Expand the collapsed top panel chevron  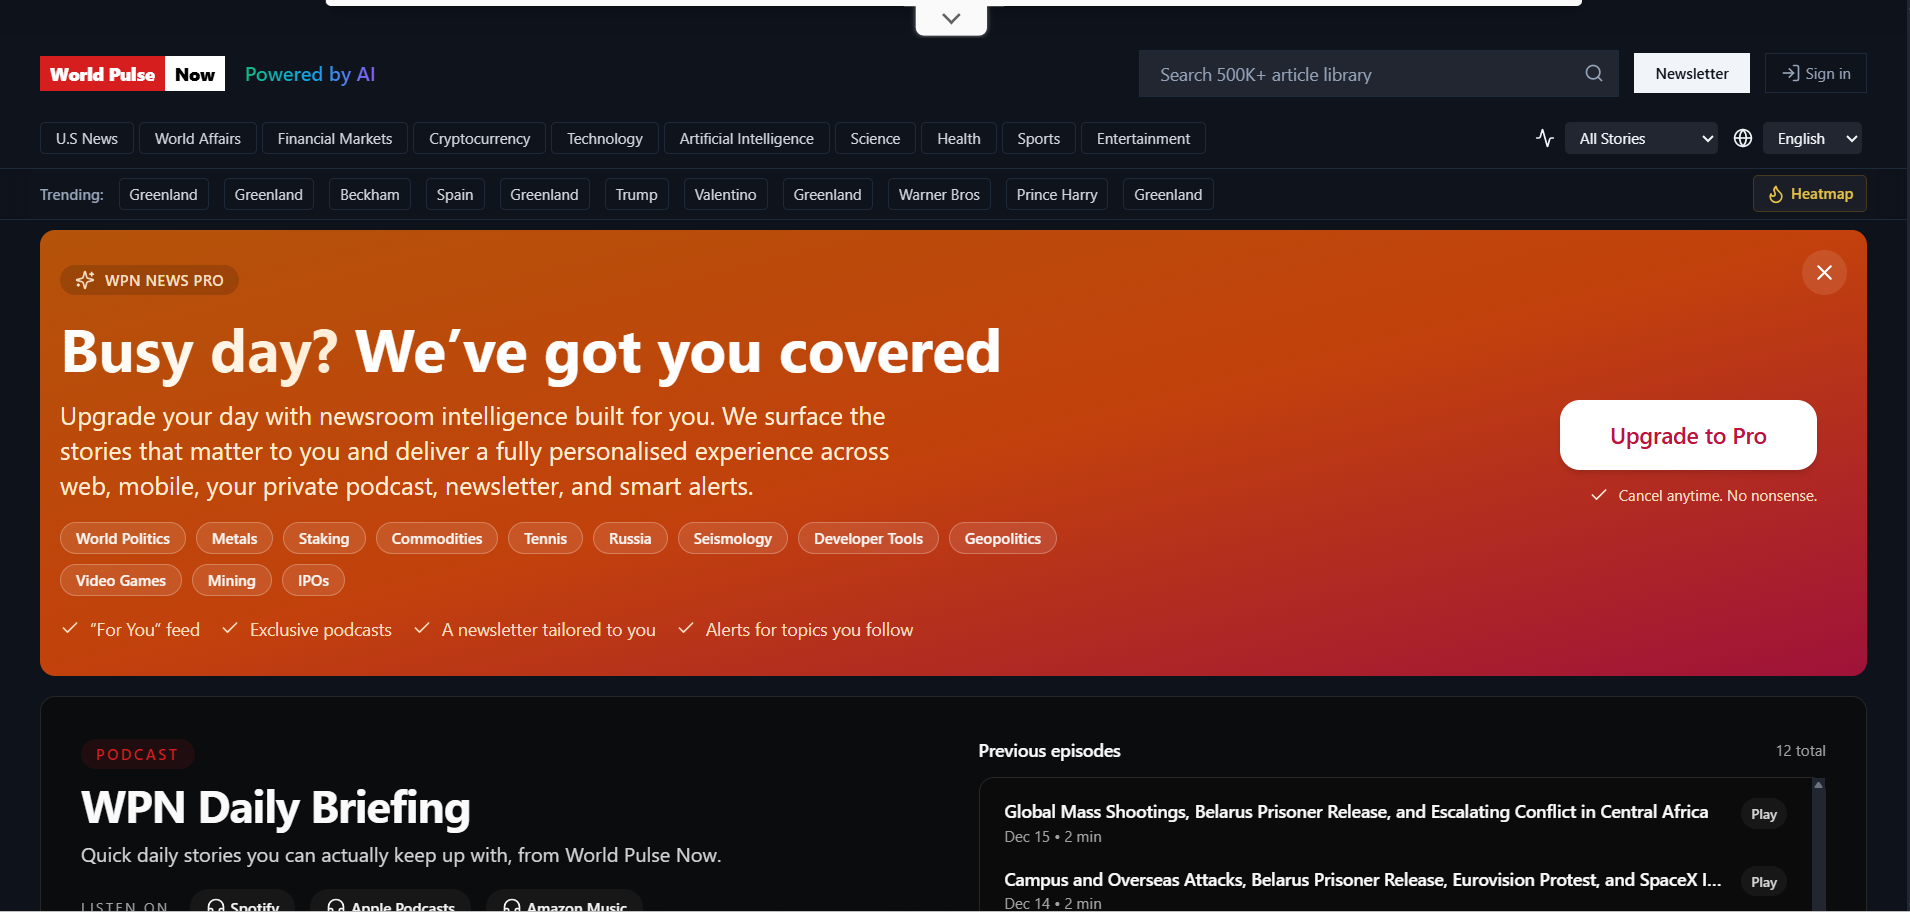(951, 18)
